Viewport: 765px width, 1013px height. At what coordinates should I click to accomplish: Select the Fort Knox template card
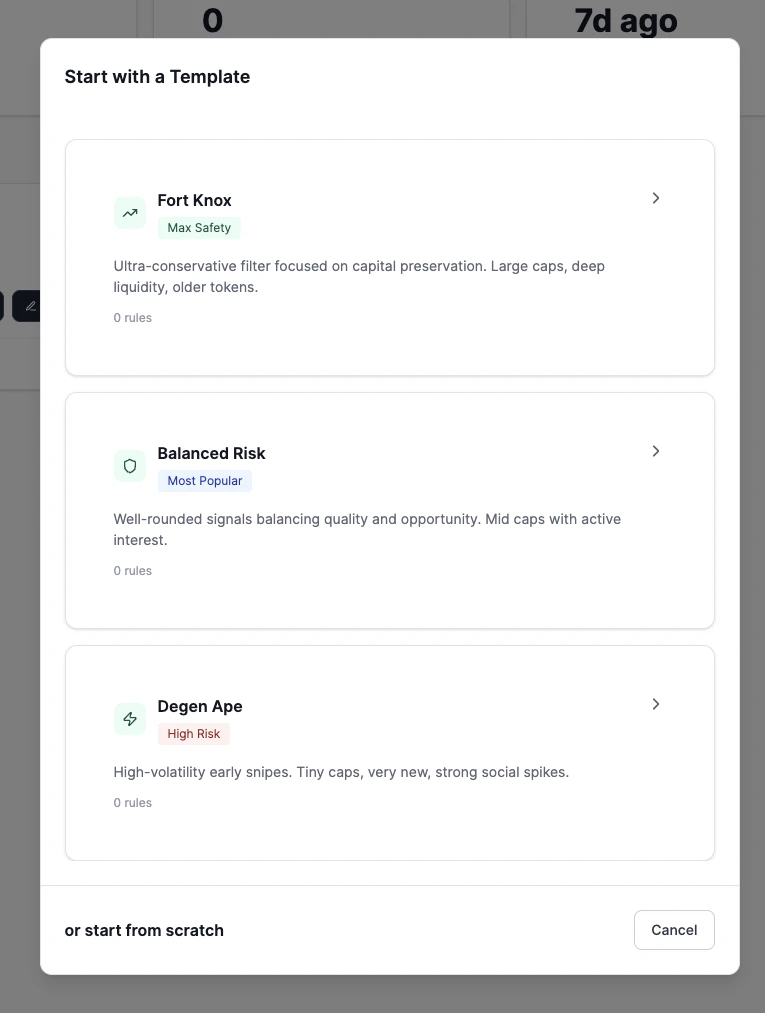point(390,257)
